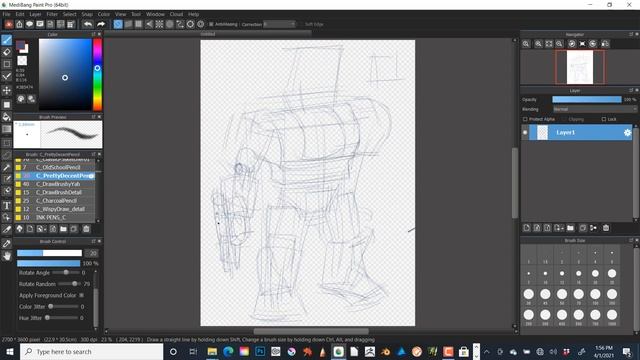640x360 pixels.
Task: Open the Windows Start menu
Action: pos(9,351)
